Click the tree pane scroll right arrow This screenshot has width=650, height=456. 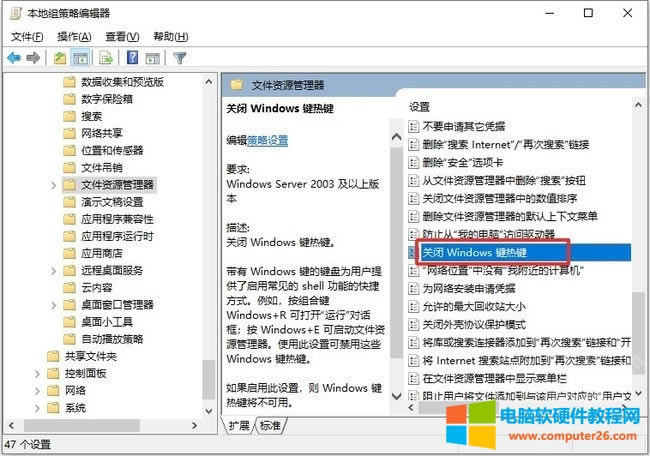click(194, 425)
